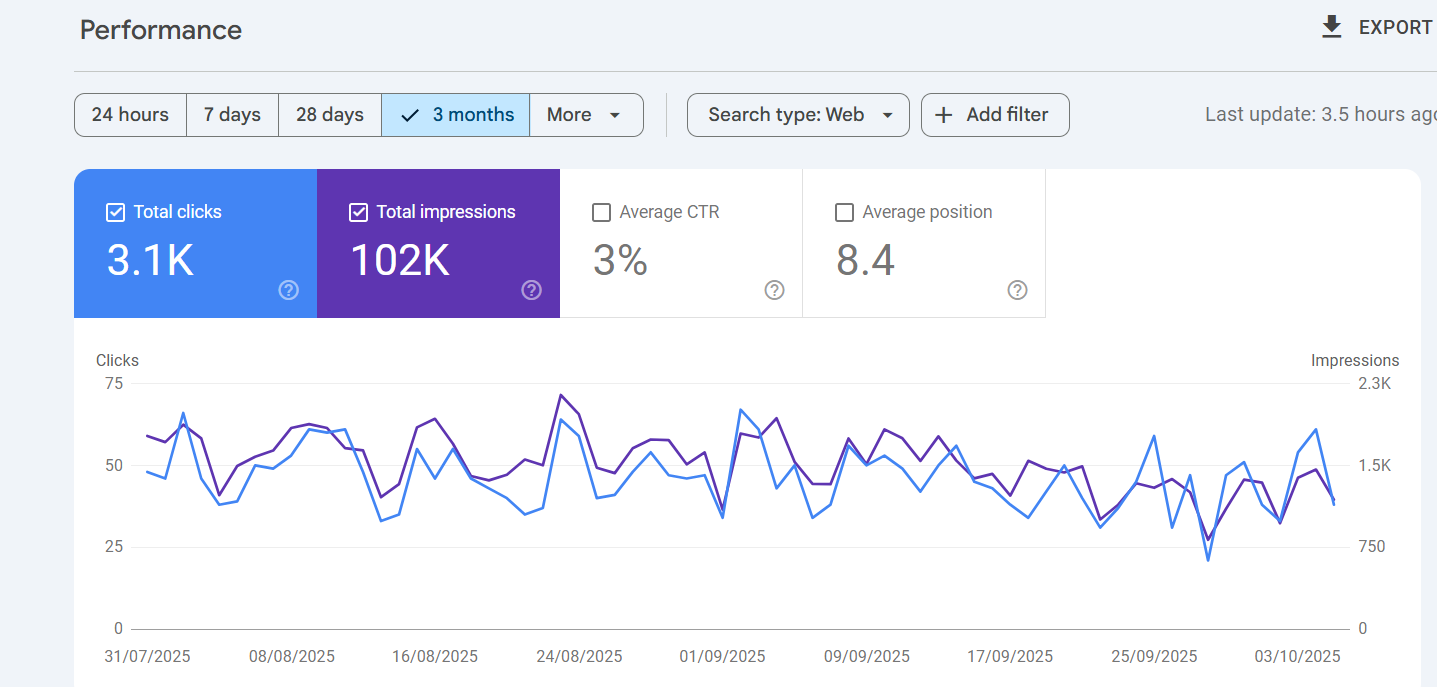Image resolution: width=1437 pixels, height=687 pixels.
Task: Uncheck the Total impressions checkbox
Action: (358, 212)
